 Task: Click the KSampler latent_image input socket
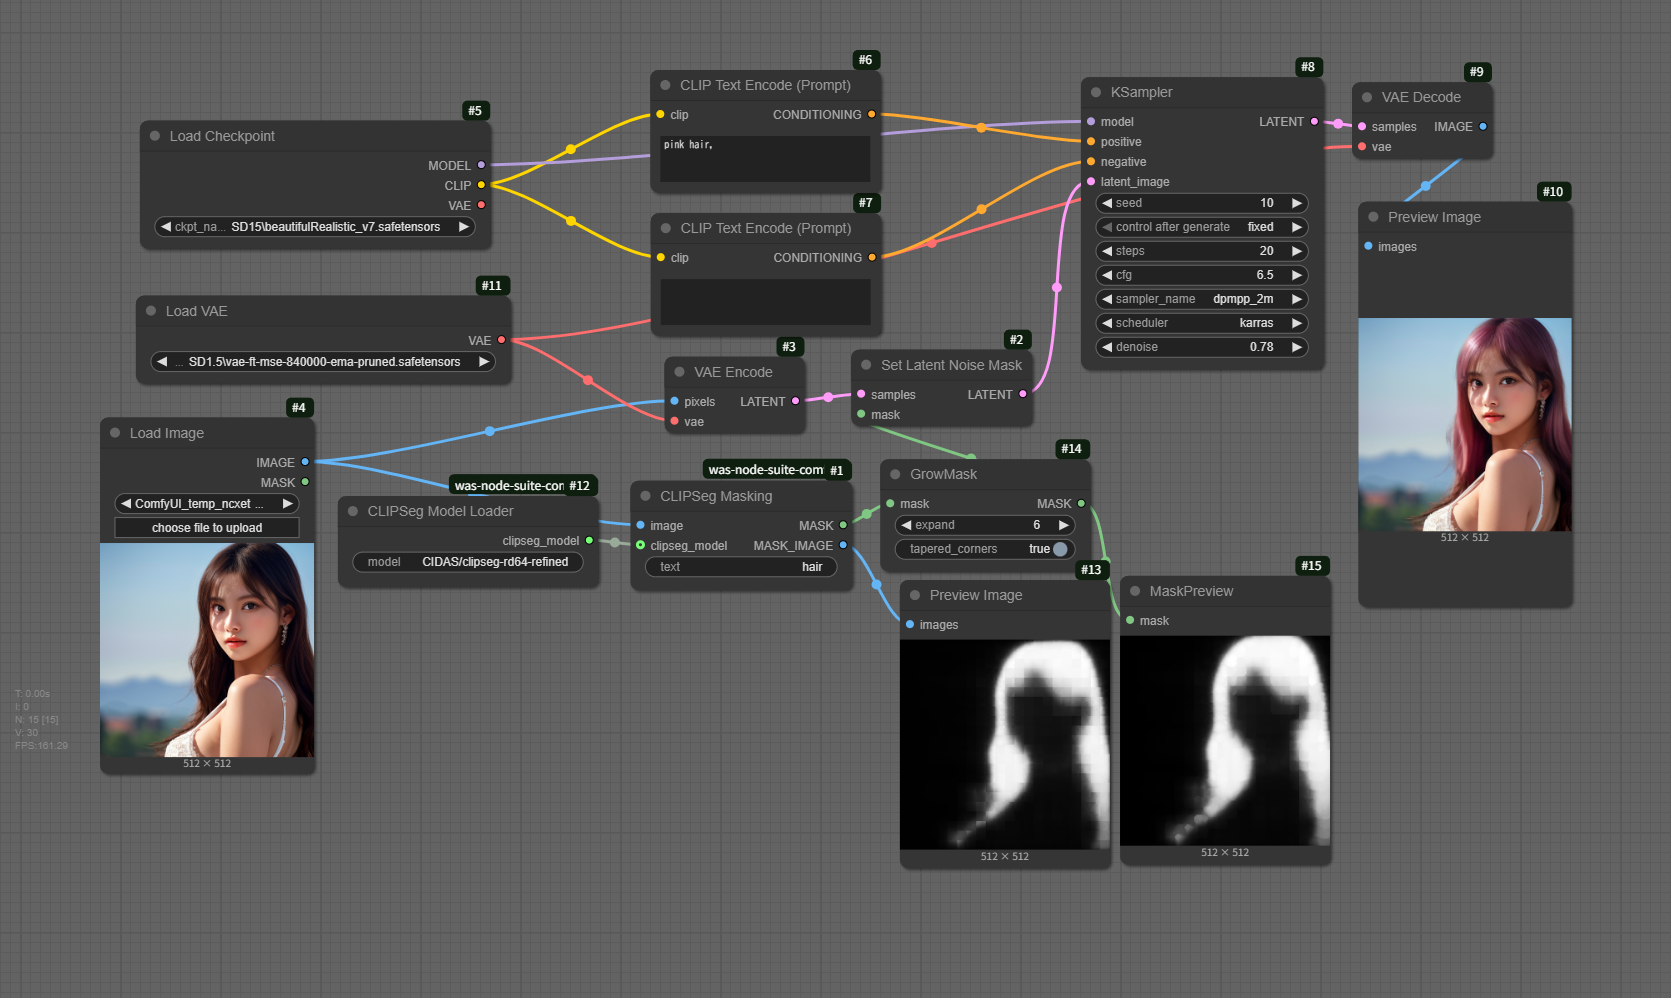[1091, 182]
